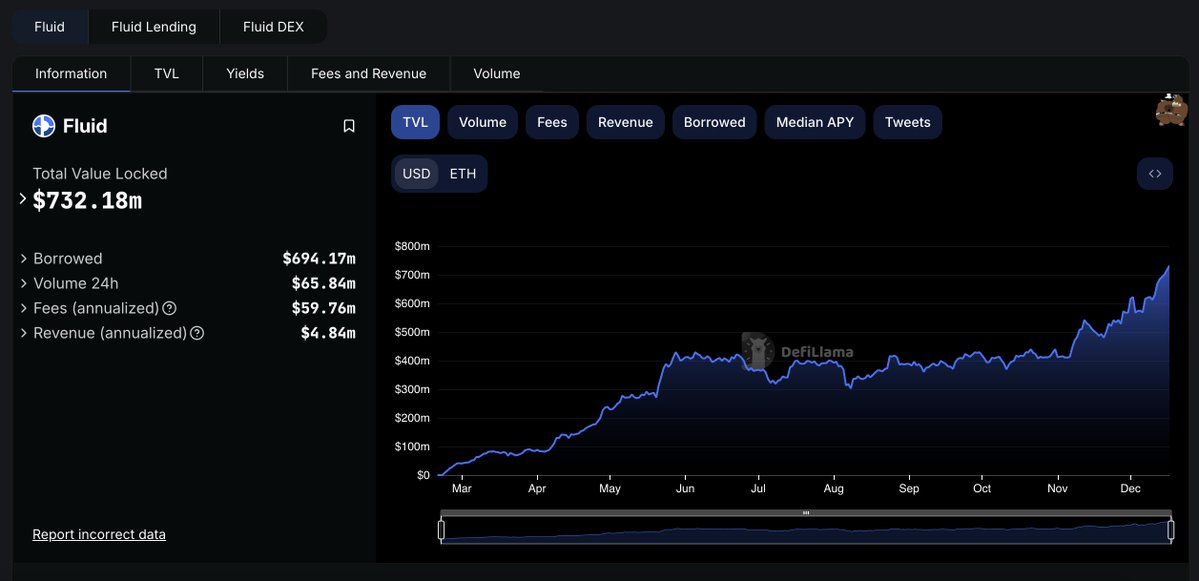Expand the Borrowed row details
The width and height of the screenshot is (1199, 581).
pos(24,258)
